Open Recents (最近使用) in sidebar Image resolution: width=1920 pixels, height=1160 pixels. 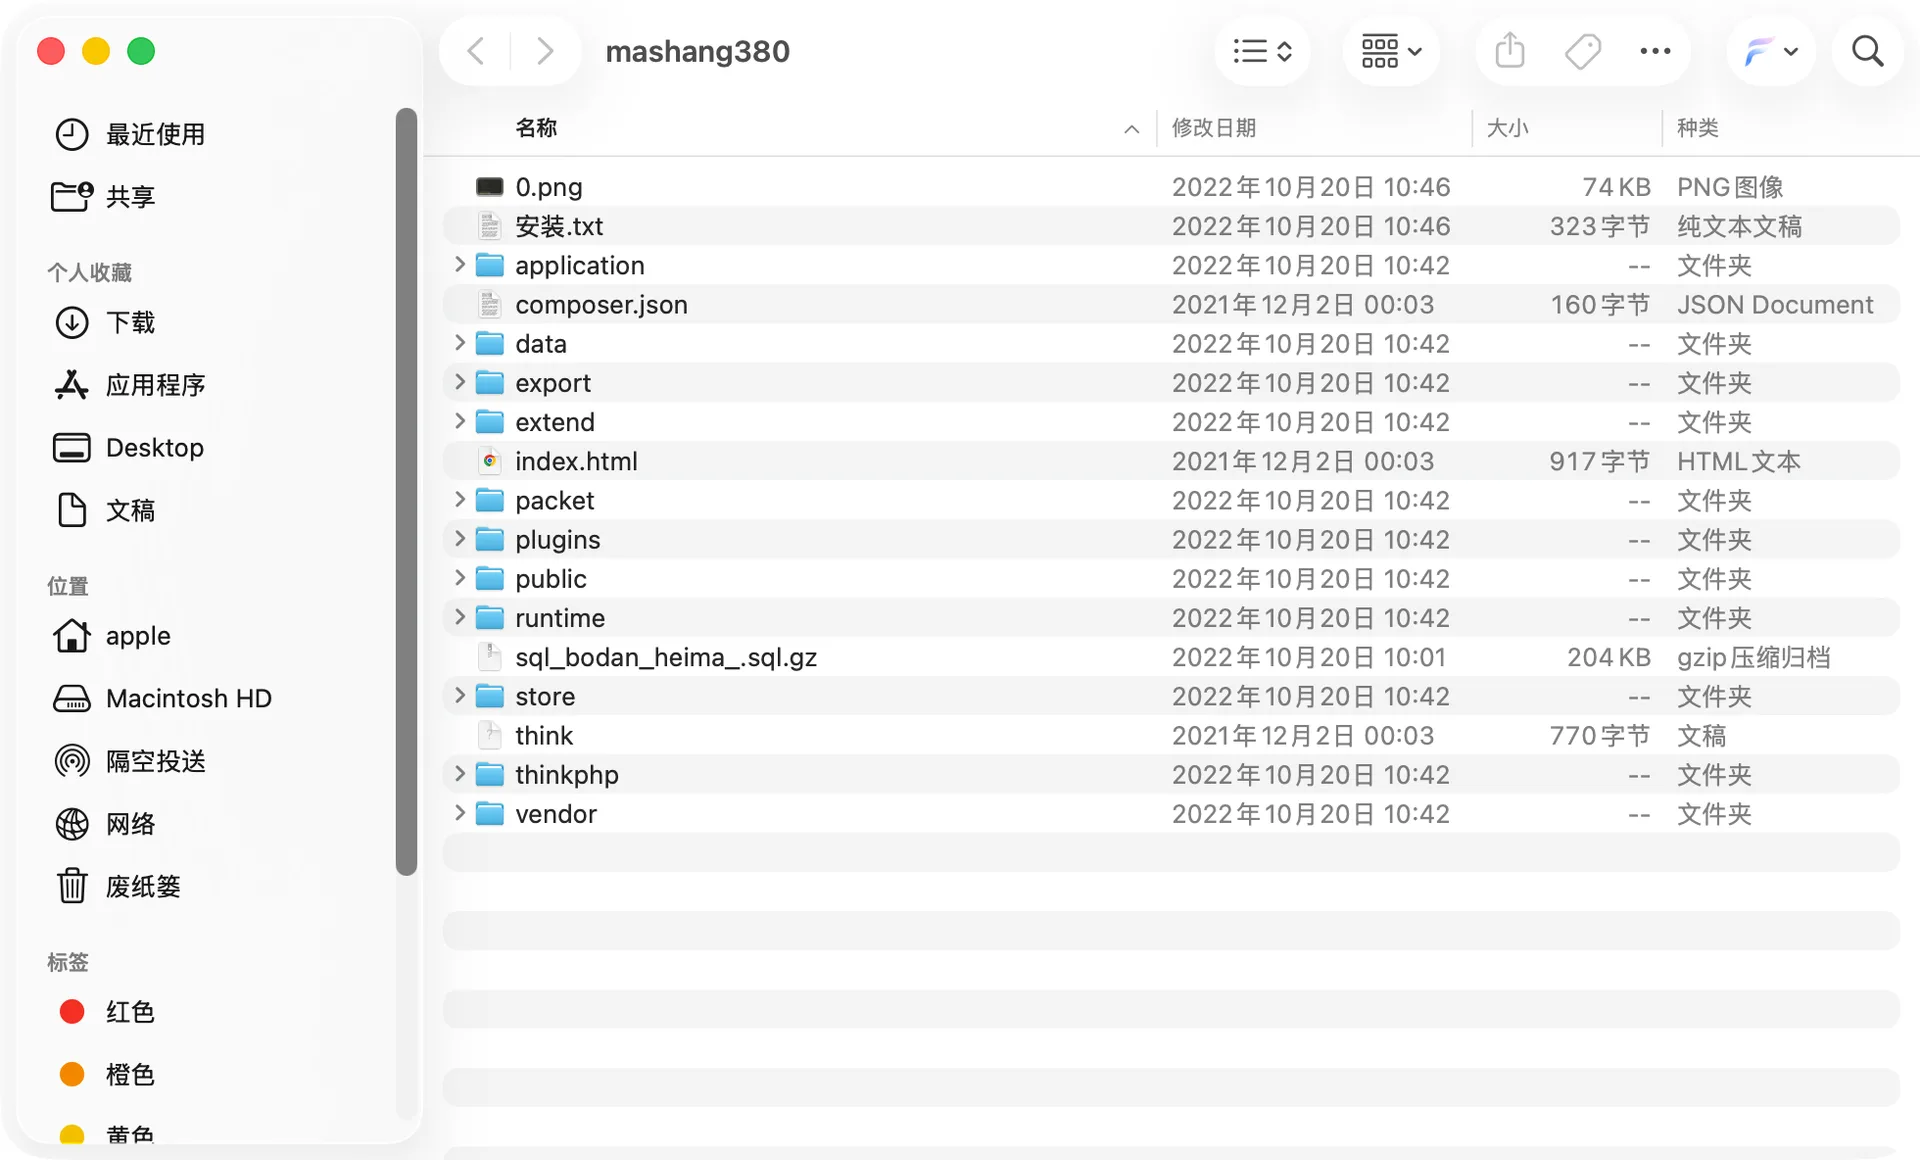click(x=129, y=134)
